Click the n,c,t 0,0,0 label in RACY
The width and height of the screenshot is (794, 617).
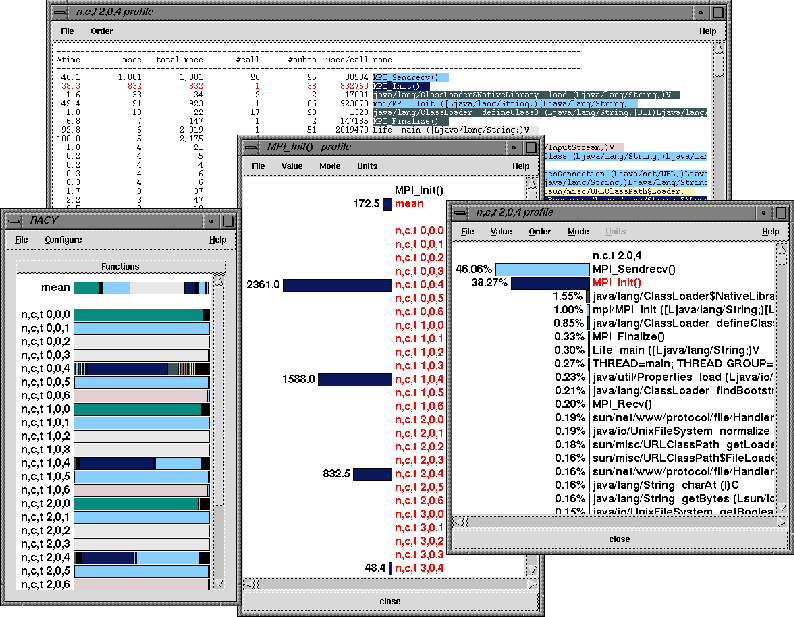(x=43, y=315)
